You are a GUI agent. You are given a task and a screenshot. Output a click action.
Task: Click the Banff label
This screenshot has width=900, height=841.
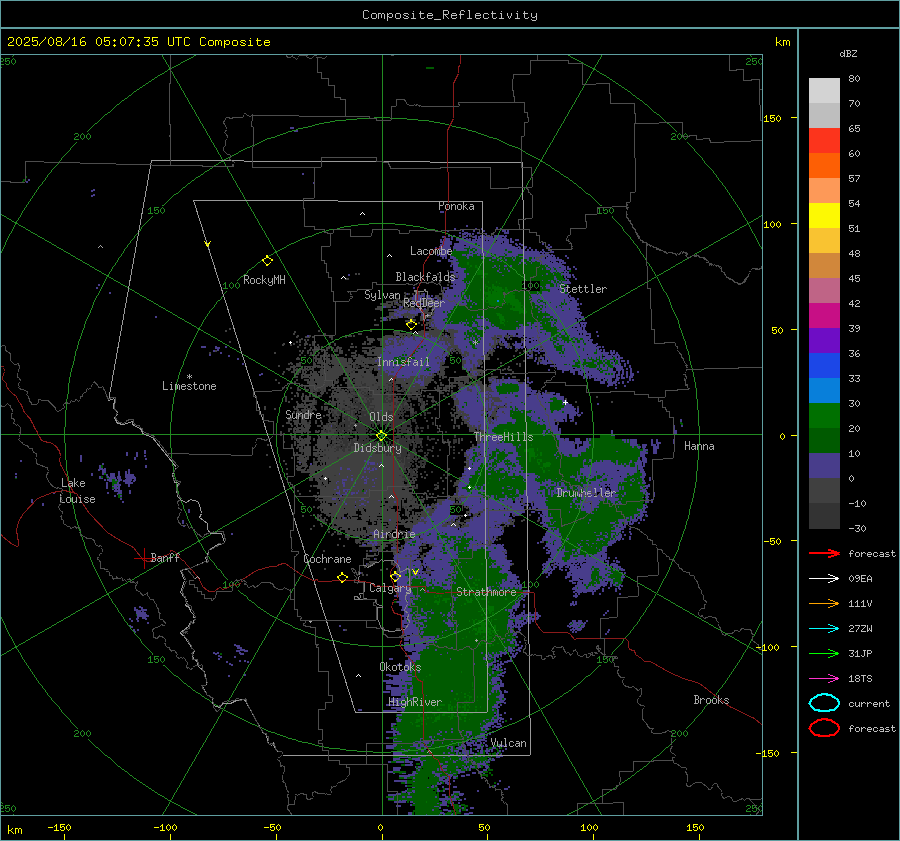[165, 557]
